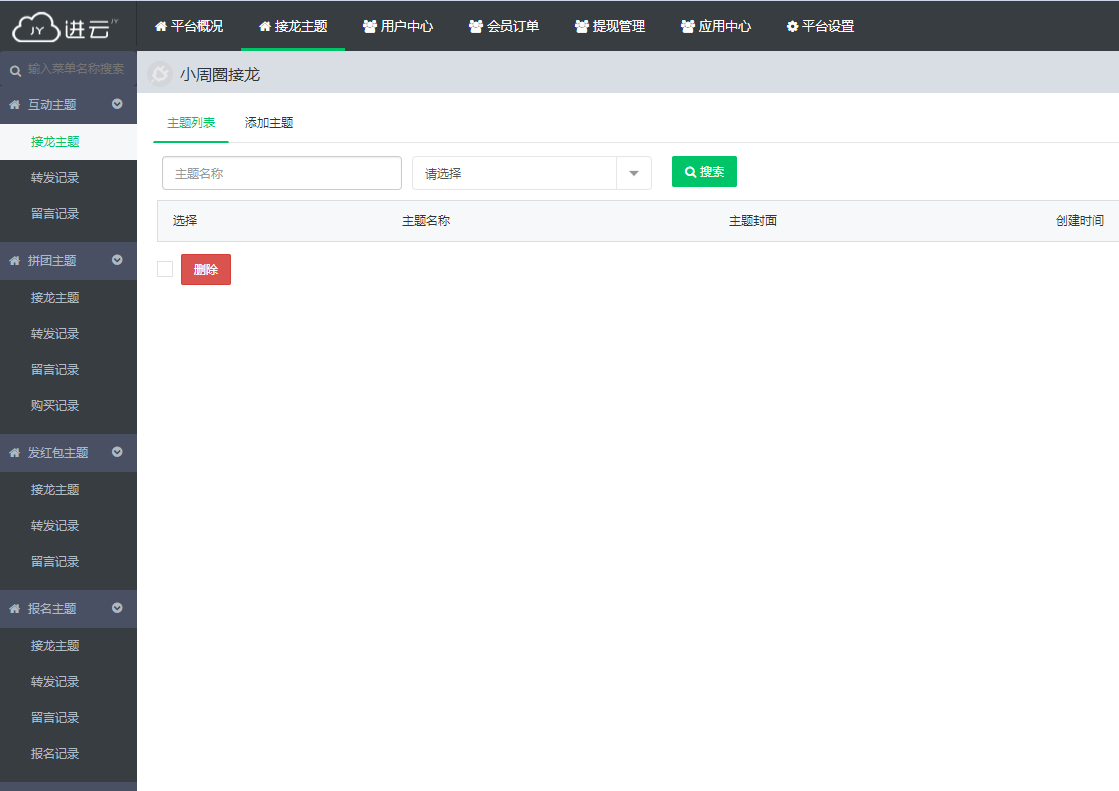The image size is (1119, 791).
Task: Click the gear icon beside 平台设置
Action: pyautogui.click(x=792, y=27)
